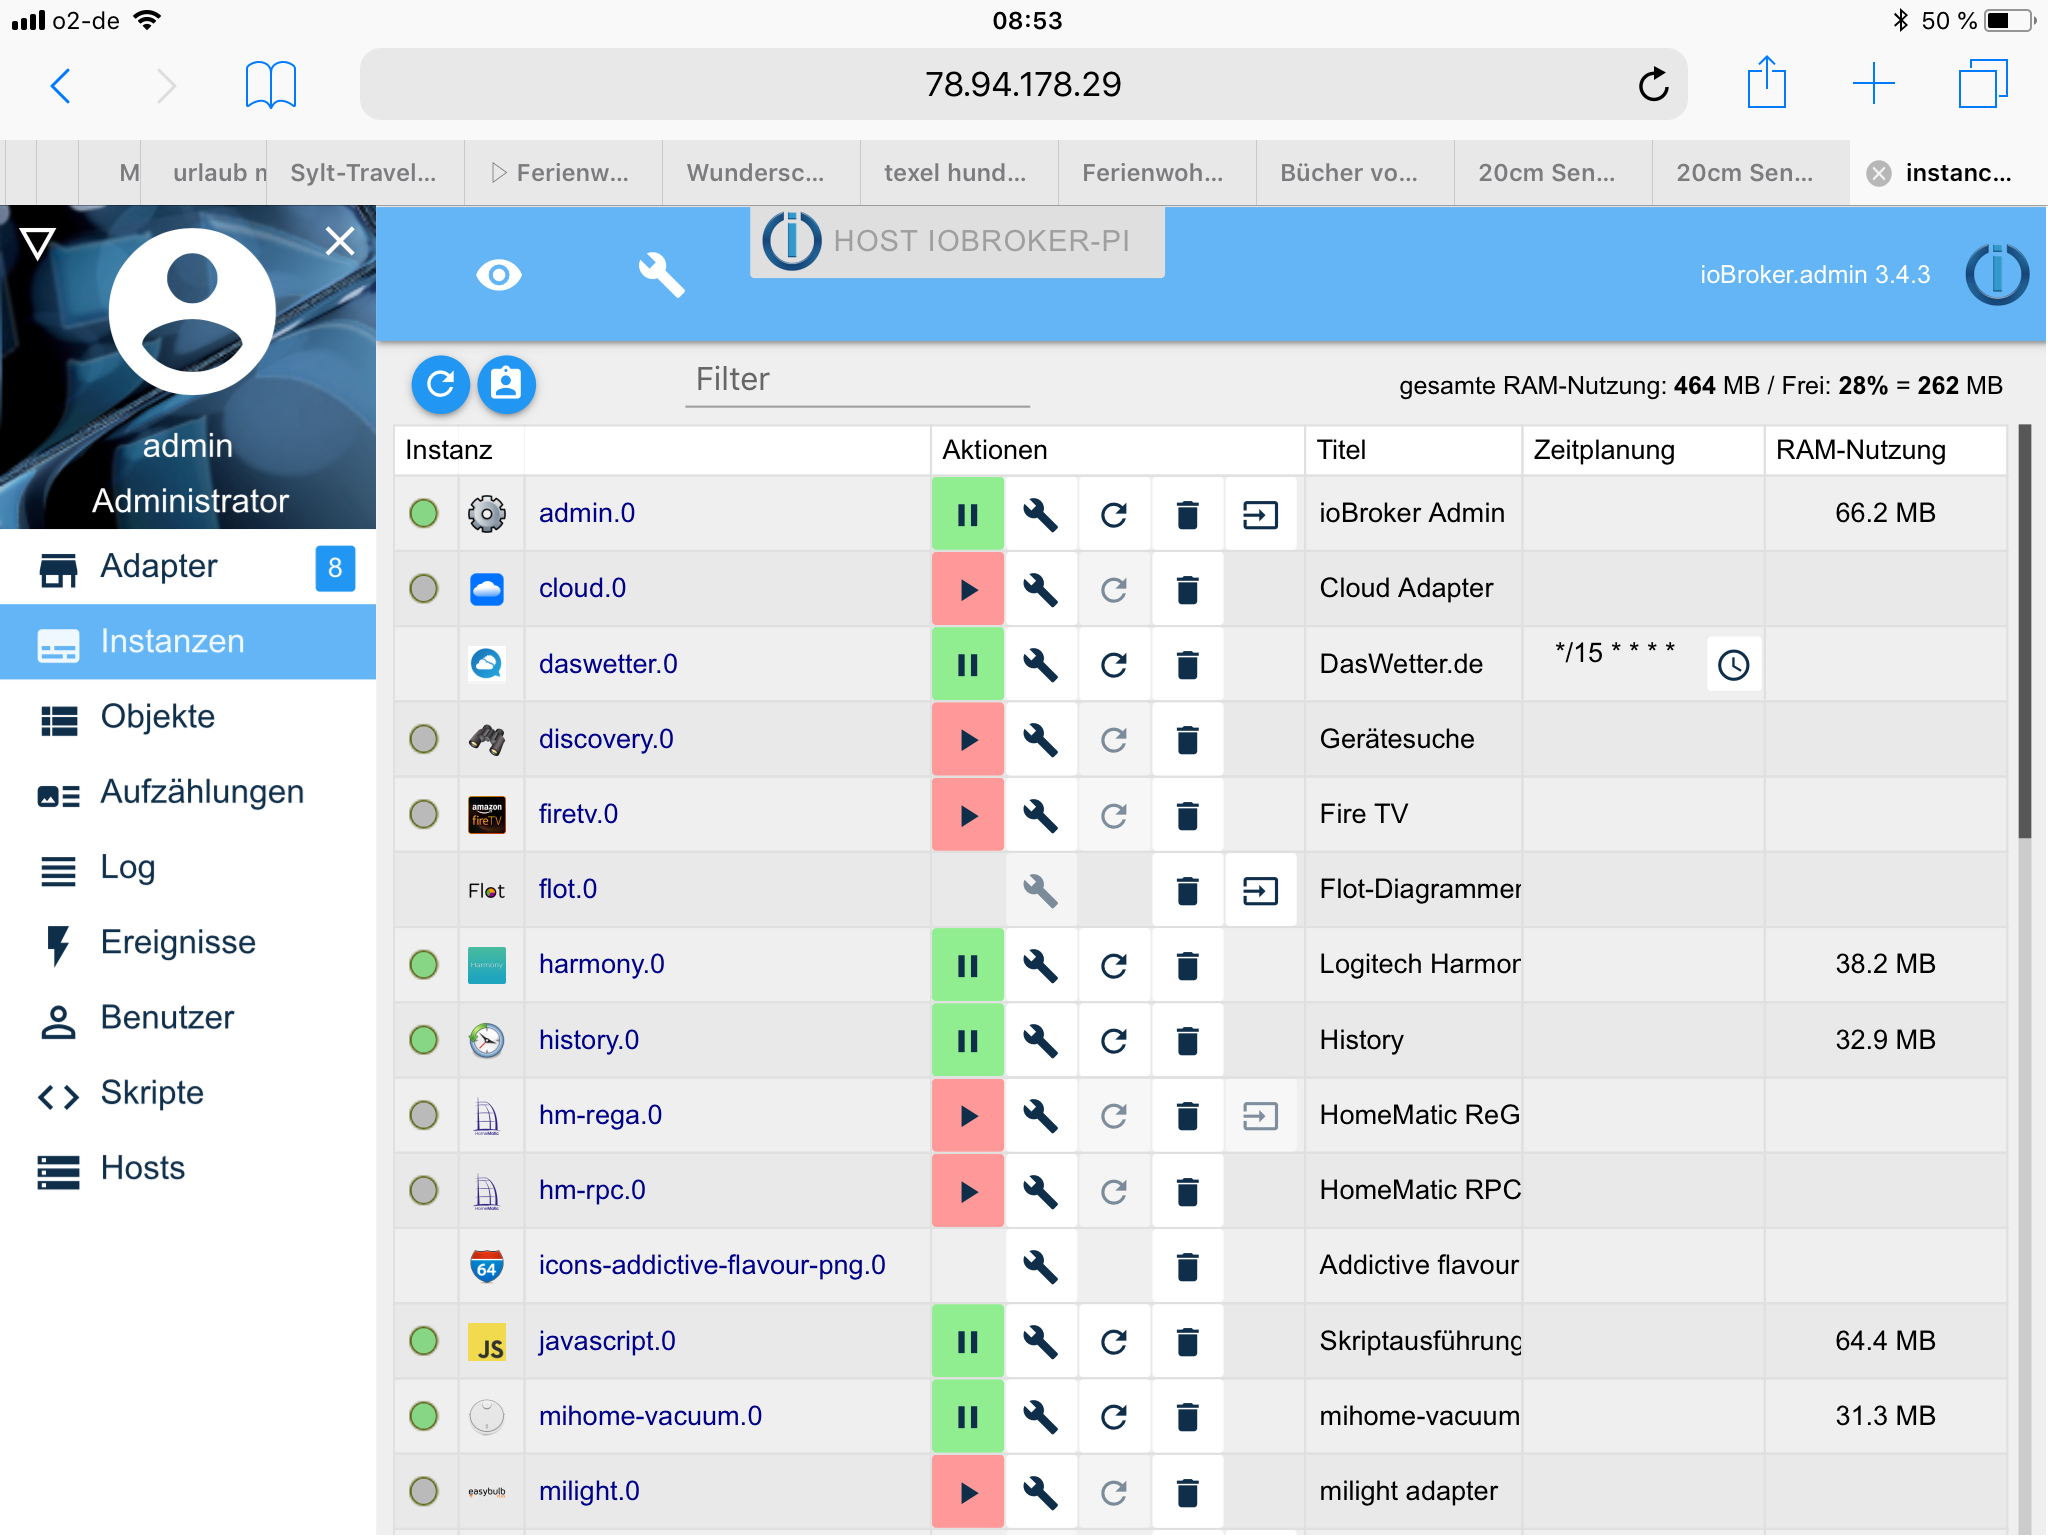Open flot.0 configuration wrench
Screen dimensions: 2048x1536
[1041, 890]
